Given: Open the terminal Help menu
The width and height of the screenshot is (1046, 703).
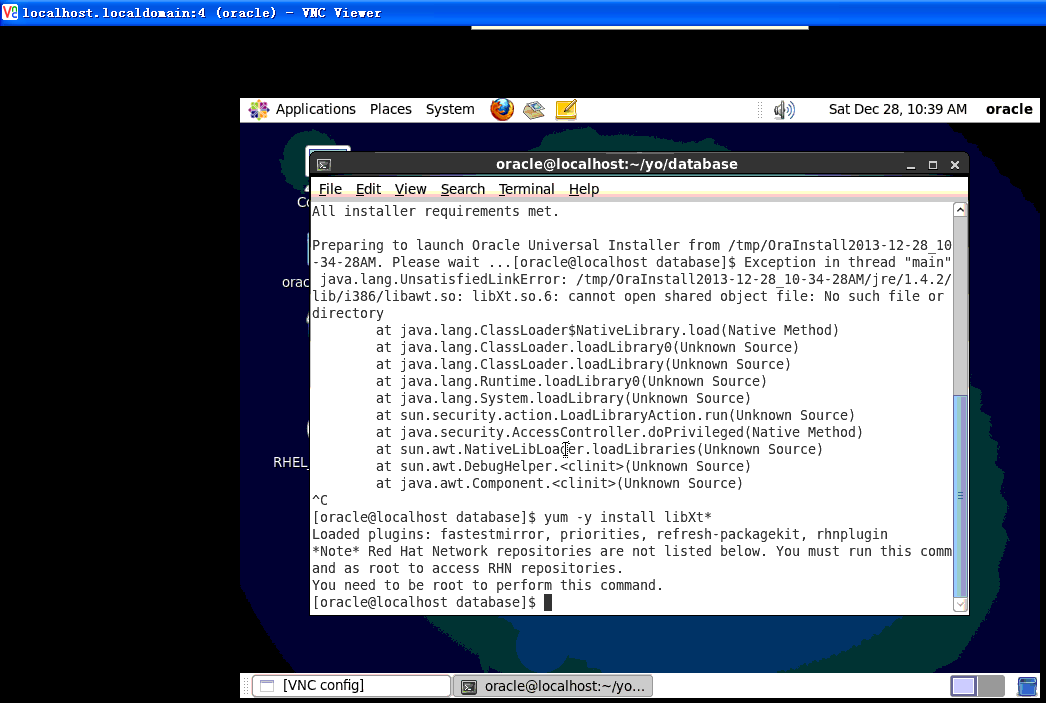Looking at the screenshot, I should tap(584, 189).
